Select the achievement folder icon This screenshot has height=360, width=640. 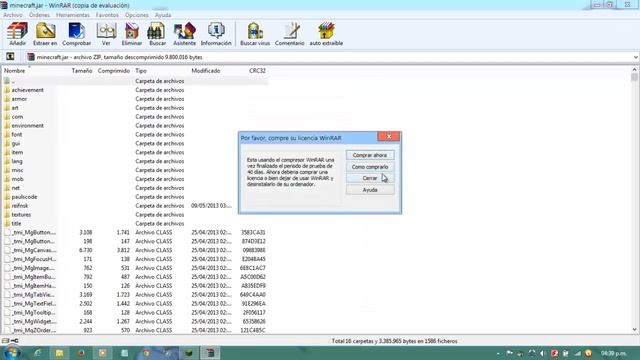point(7,90)
